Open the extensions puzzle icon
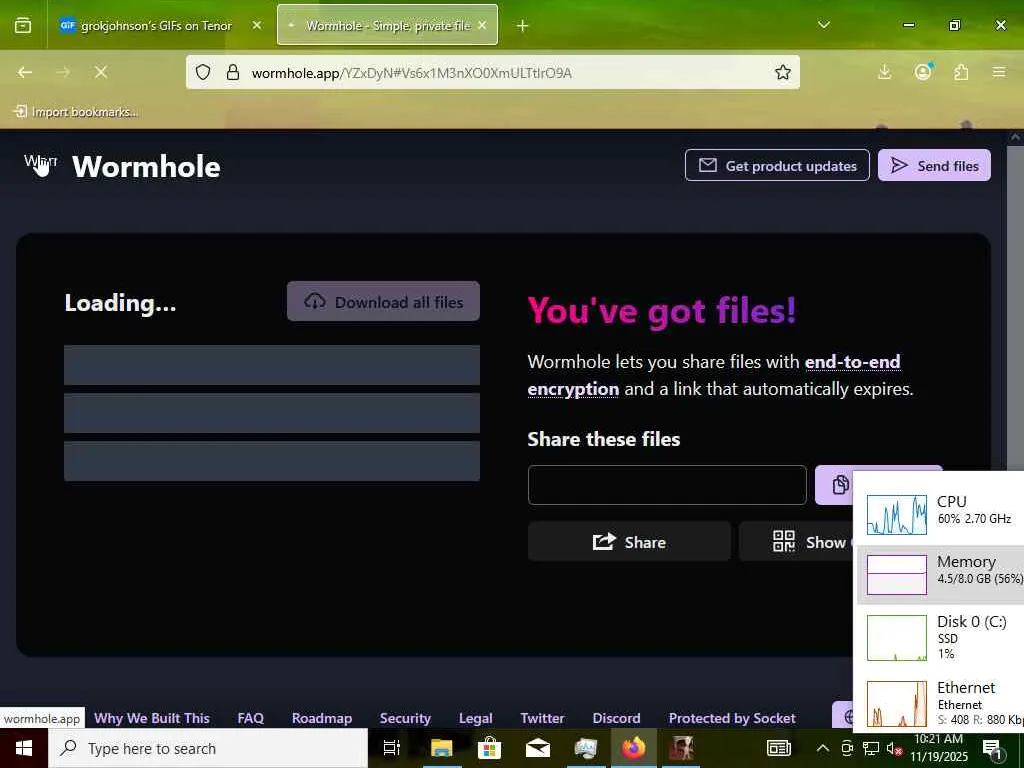Viewport: 1024px width, 768px height. click(961, 72)
